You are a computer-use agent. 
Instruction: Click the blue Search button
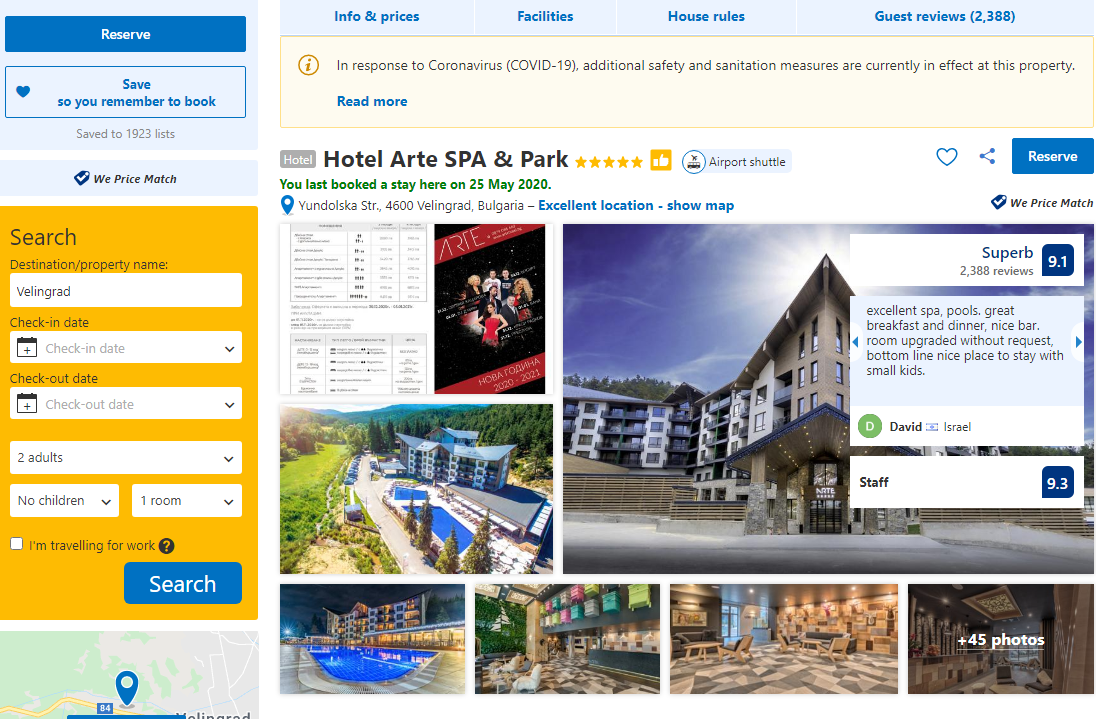(x=183, y=583)
